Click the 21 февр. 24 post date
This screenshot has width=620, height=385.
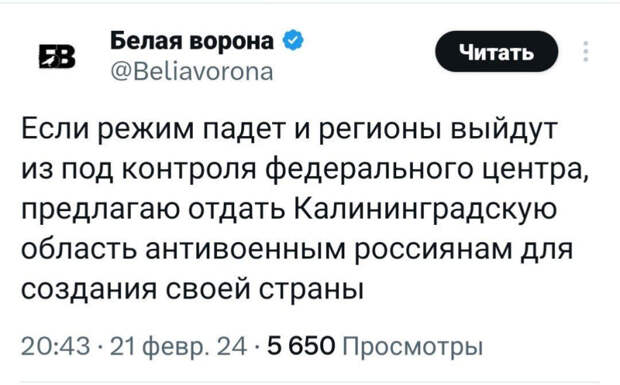coord(178,347)
